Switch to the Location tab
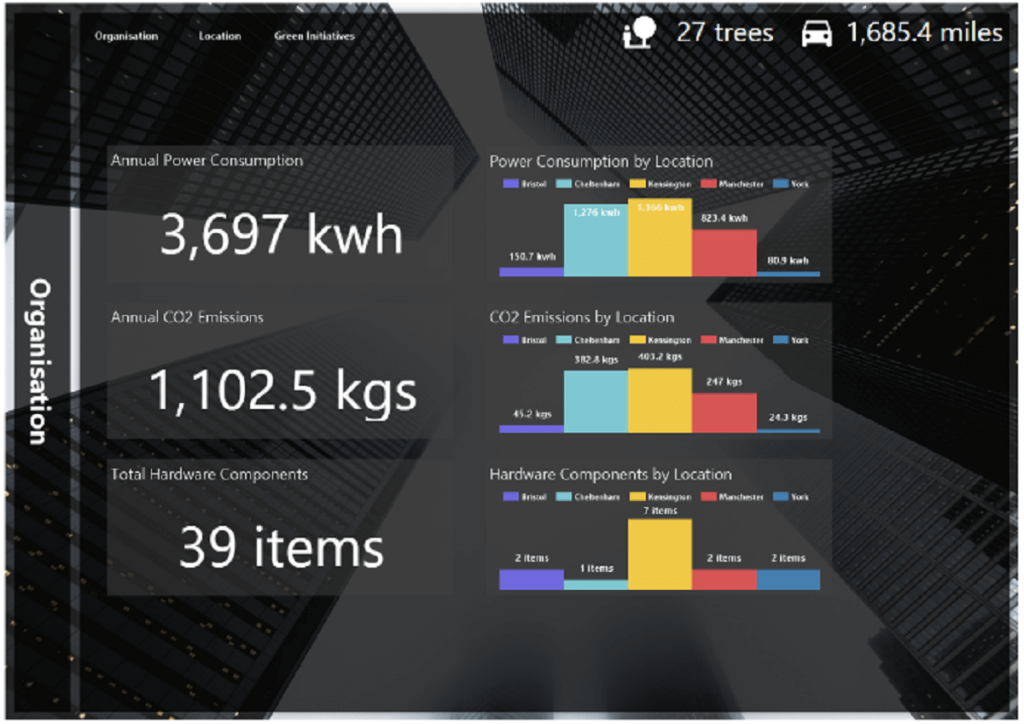The width and height of the screenshot is (1024, 724). click(220, 36)
